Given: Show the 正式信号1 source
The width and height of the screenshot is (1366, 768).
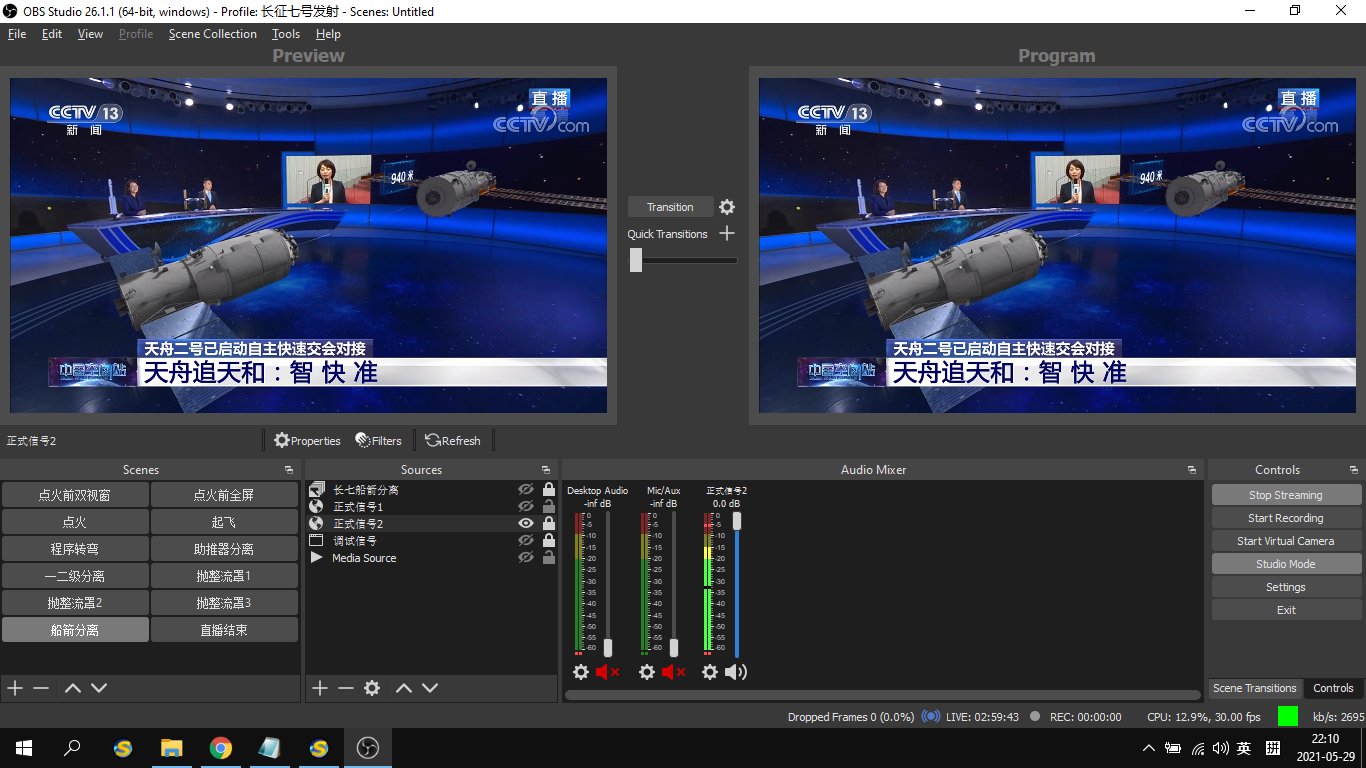Looking at the screenshot, I should (x=526, y=507).
